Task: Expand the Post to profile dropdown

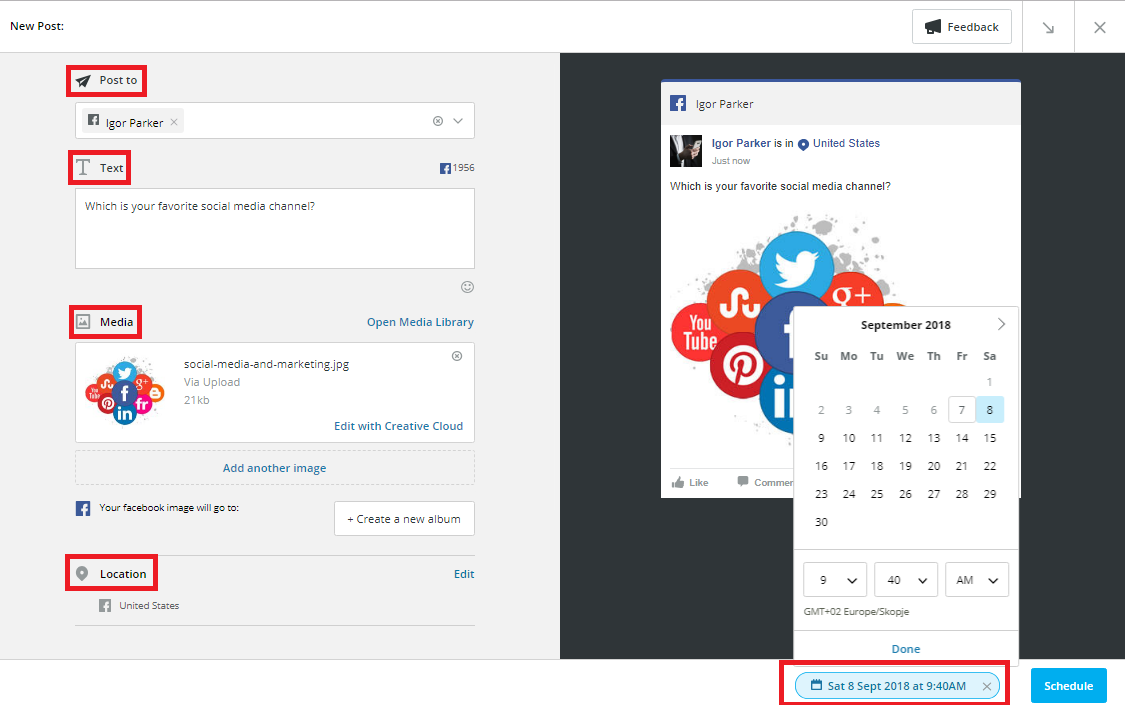Action: coord(458,121)
